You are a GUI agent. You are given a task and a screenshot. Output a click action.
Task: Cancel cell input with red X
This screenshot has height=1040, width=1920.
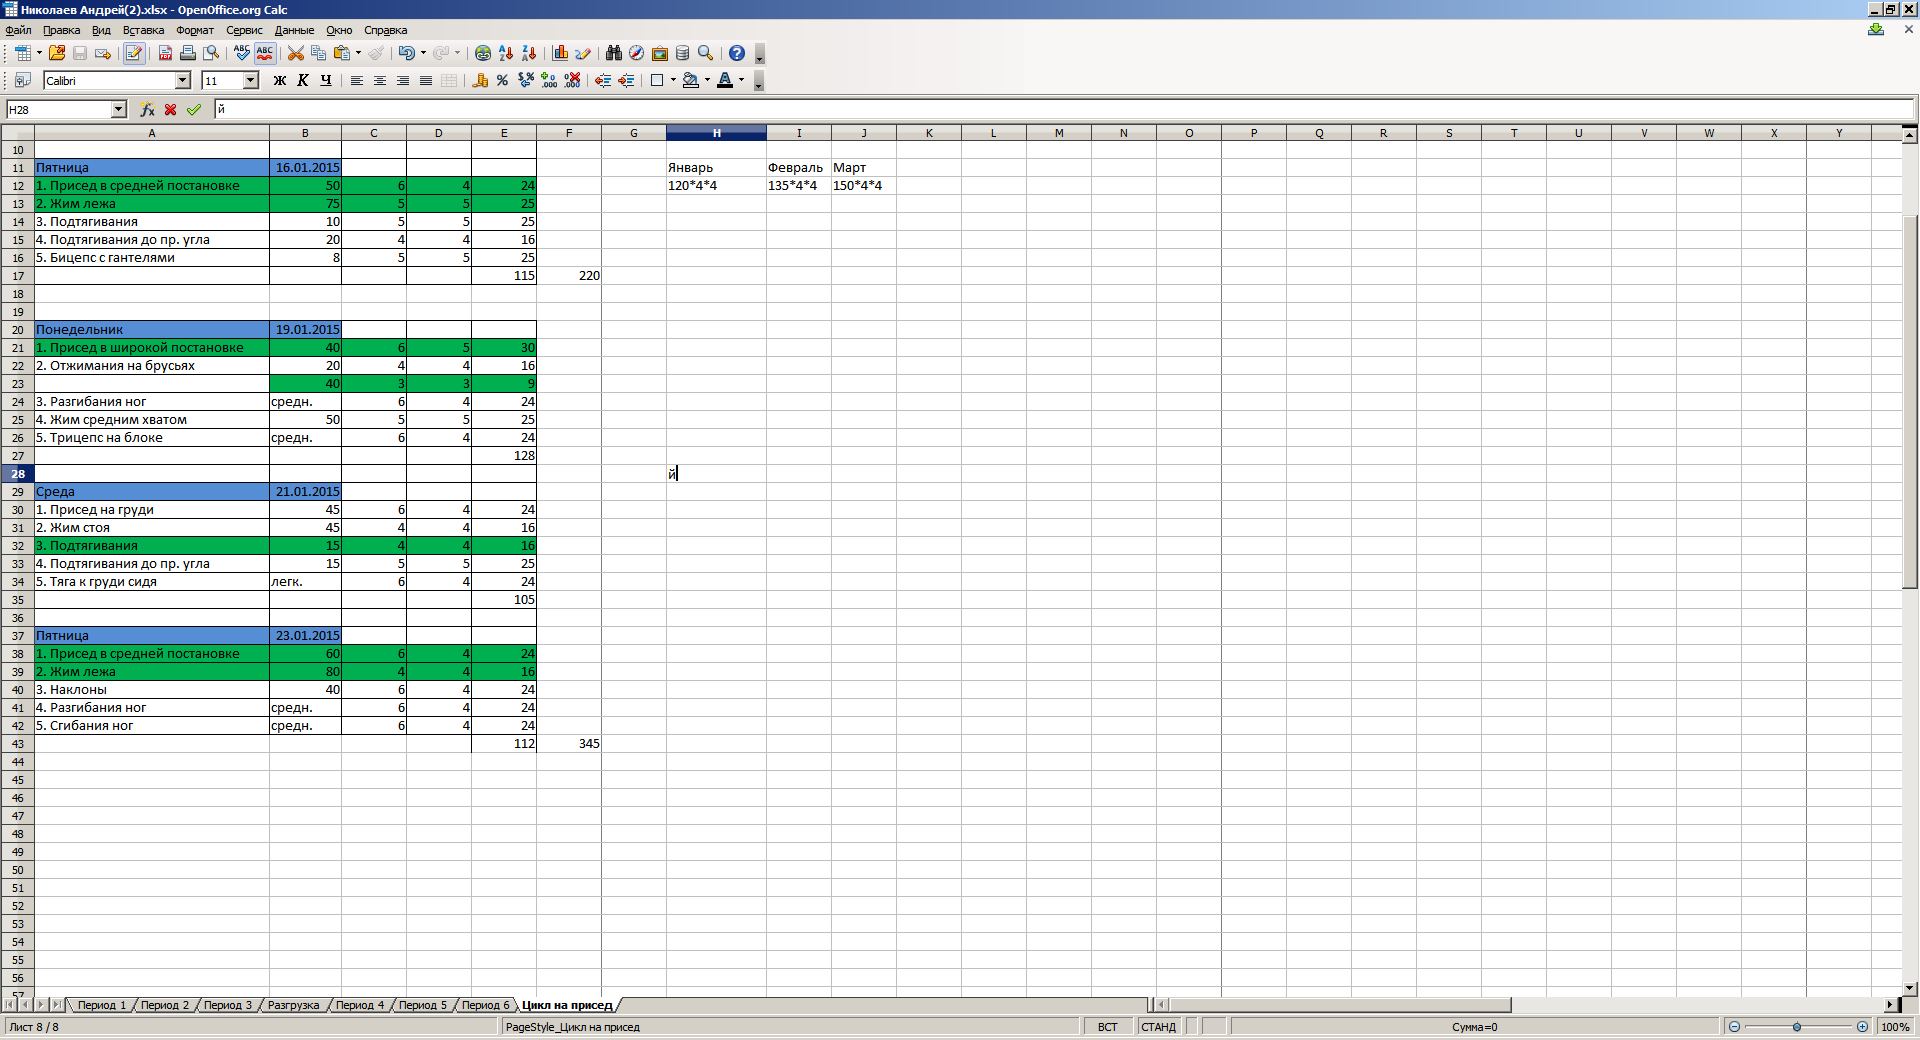(x=171, y=110)
